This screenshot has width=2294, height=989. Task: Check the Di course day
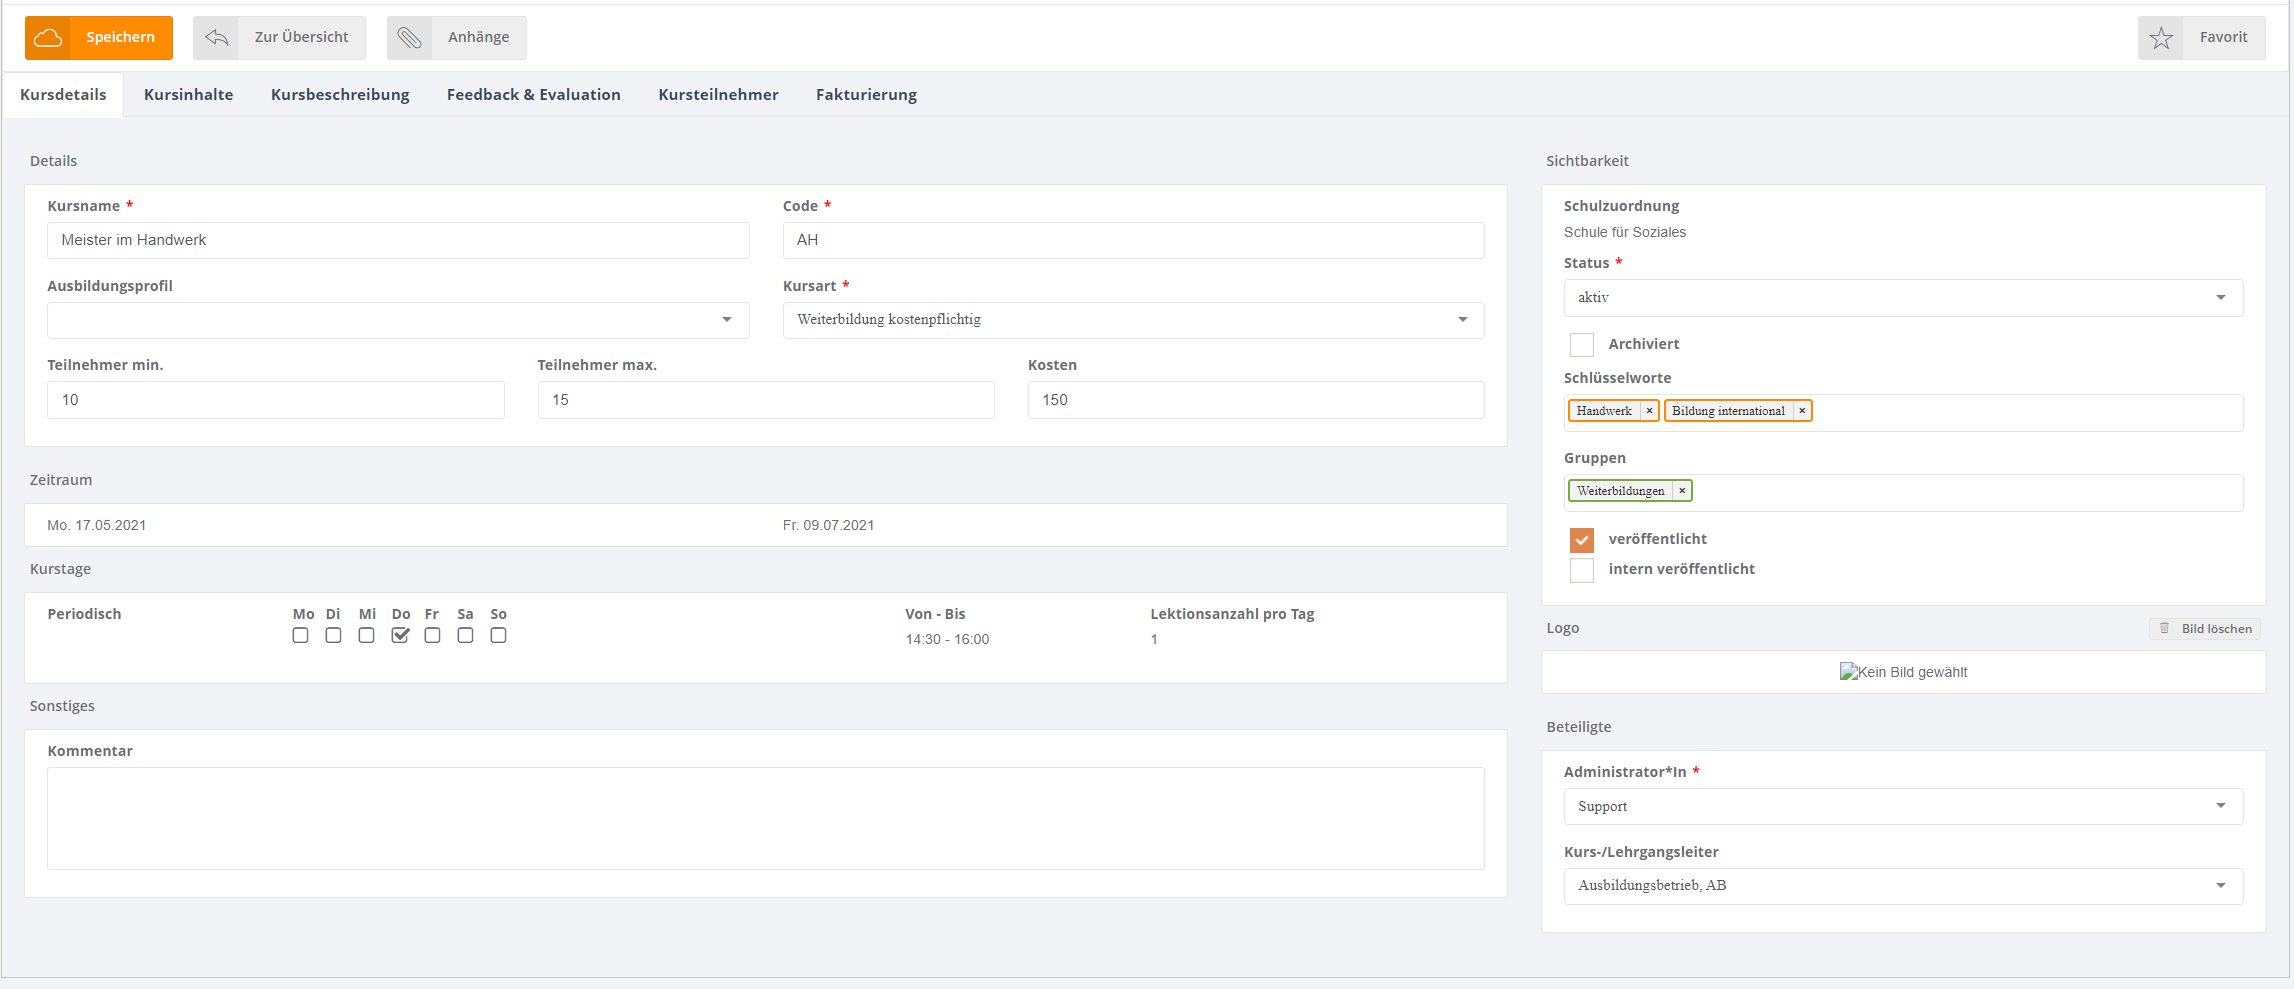coord(334,636)
